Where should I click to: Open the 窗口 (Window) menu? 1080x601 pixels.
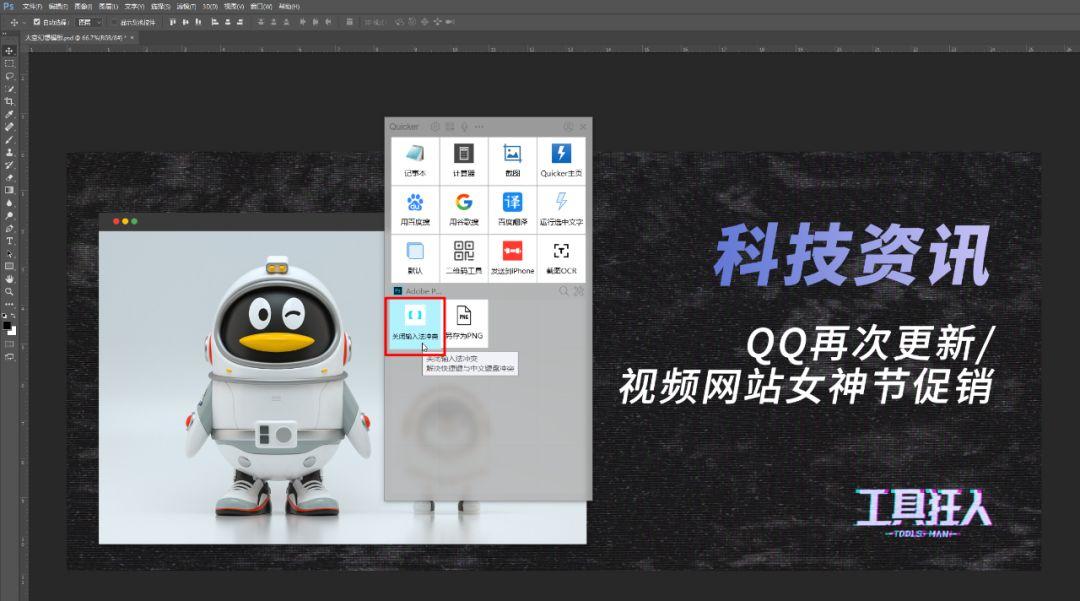coord(261,6)
